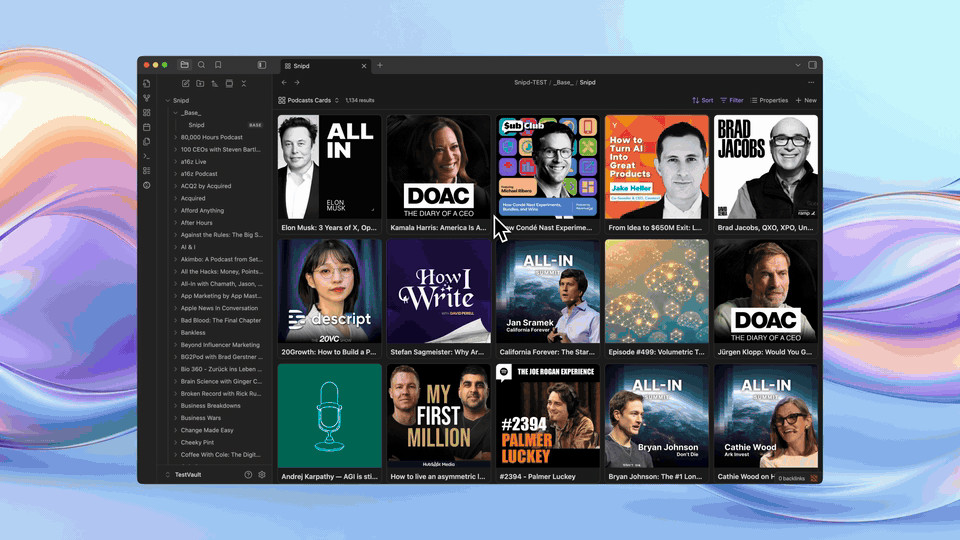This screenshot has width=960, height=540.
Task: Click the New button
Action: pyautogui.click(x=806, y=100)
